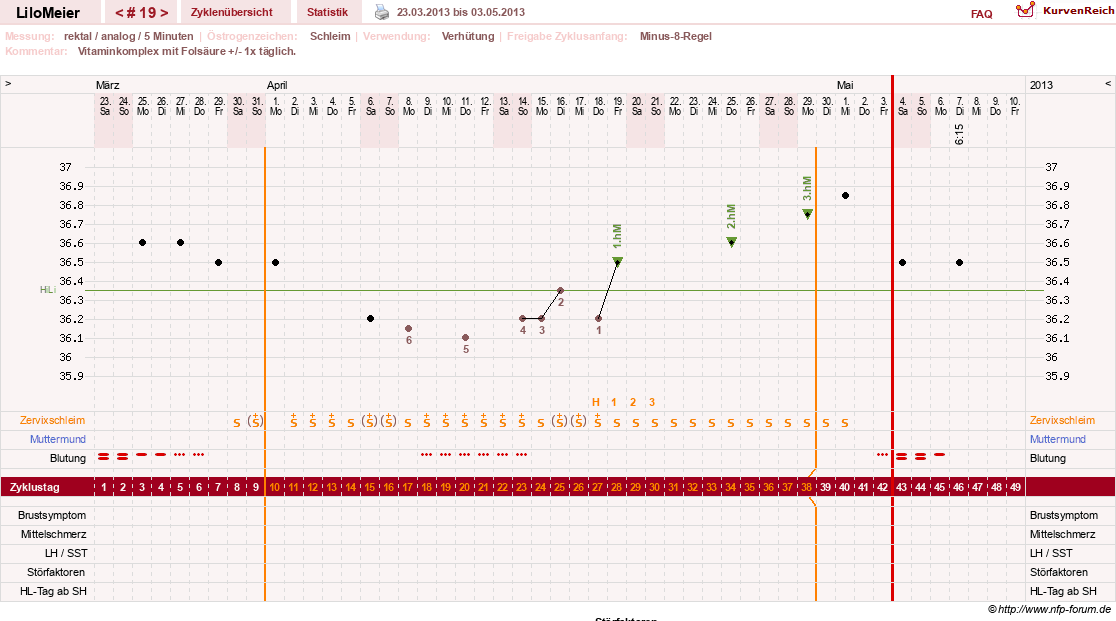Click the left Mittelschmerz row label
Screen dimensions: 1116x621
click(x=53, y=534)
